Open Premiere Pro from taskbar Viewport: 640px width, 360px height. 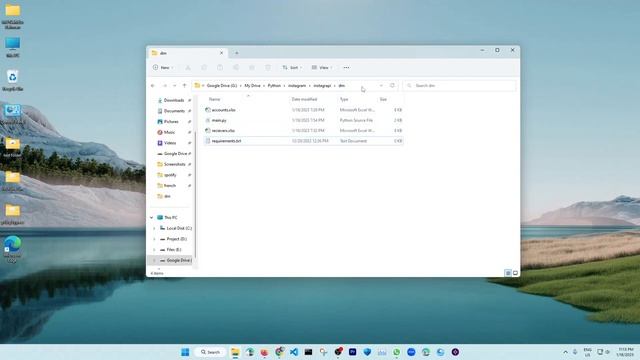pyautogui.click(x=353, y=352)
